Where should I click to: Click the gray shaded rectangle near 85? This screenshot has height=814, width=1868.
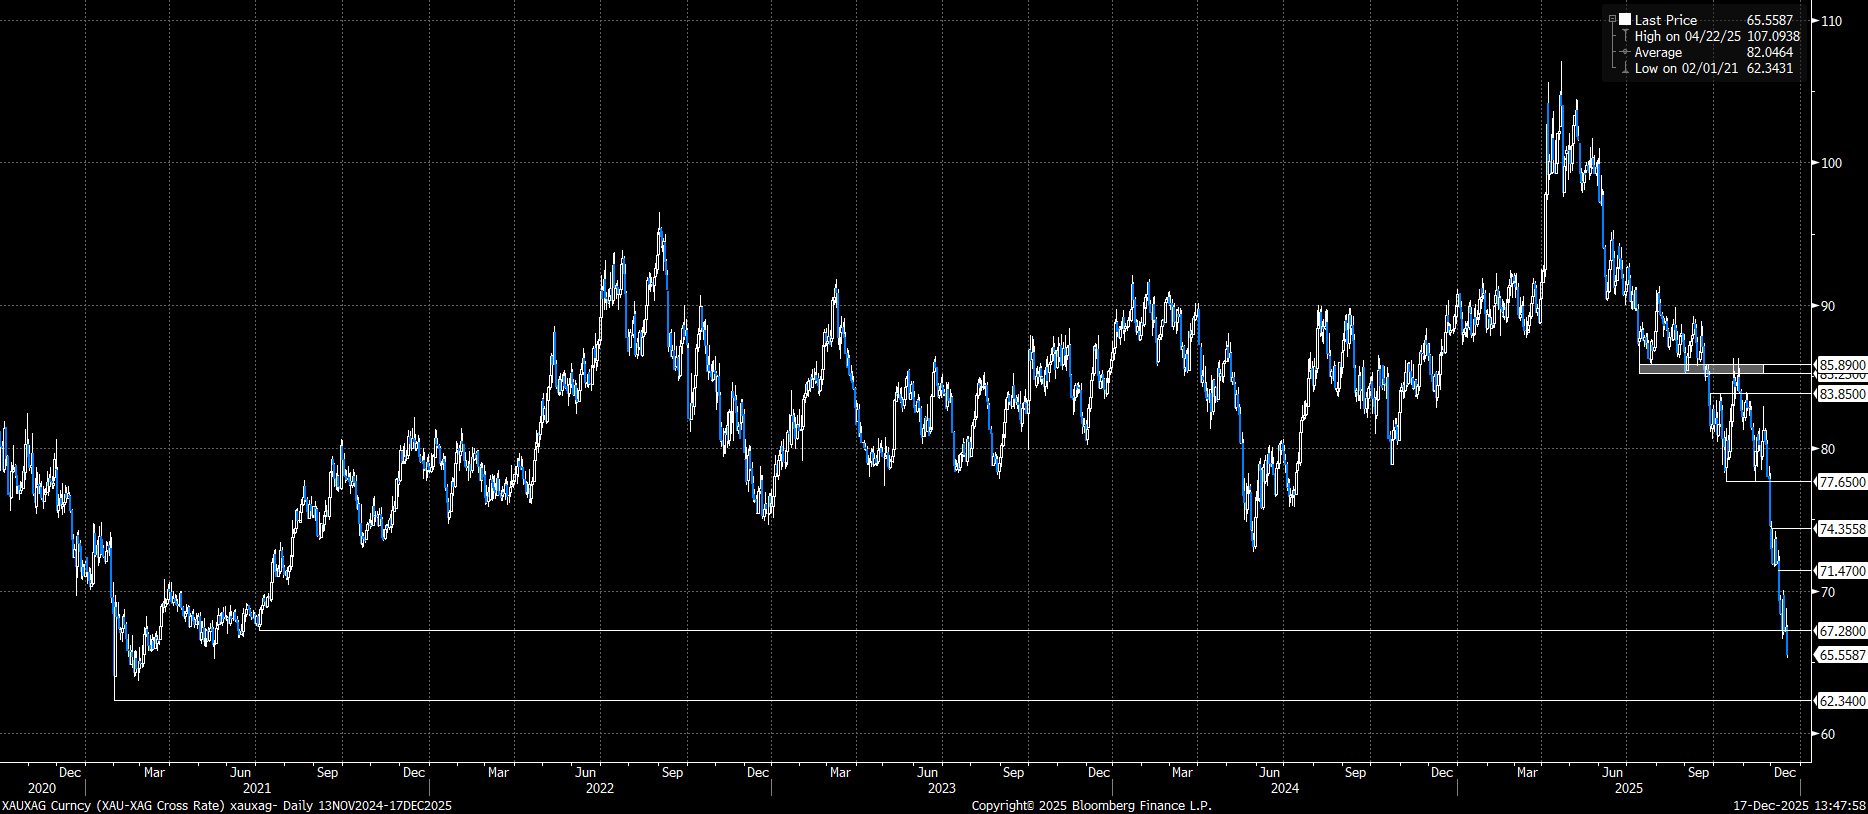click(x=1700, y=369)
